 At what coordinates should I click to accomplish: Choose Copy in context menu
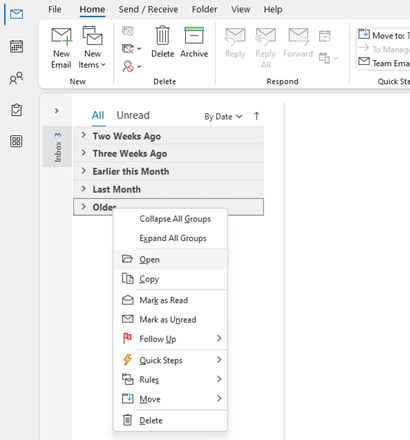coord(171,279)
